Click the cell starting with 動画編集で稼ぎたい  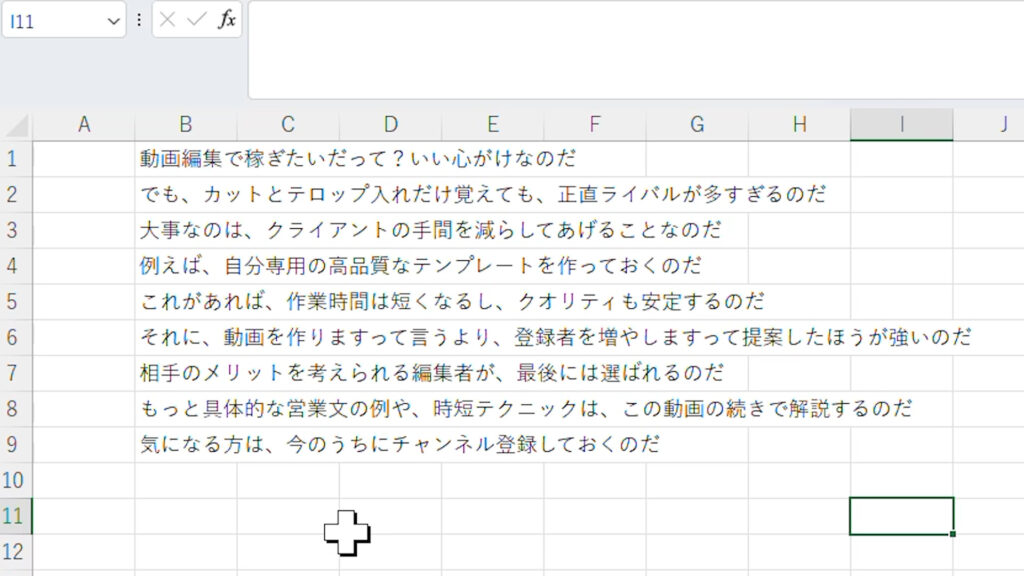pos(186,158)
